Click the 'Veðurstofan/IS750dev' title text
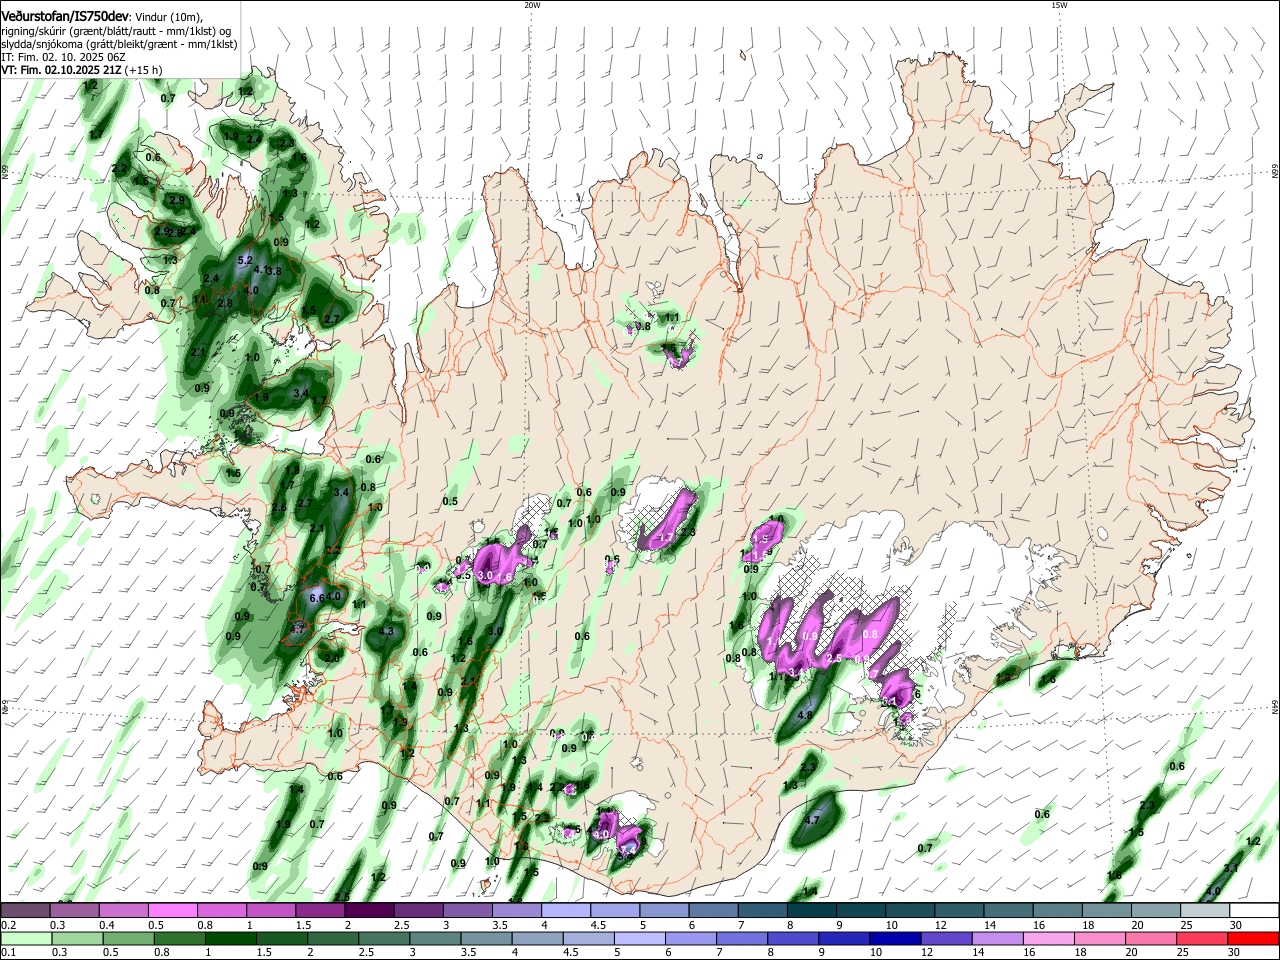This screenshot has height=960, width=1280. tap(65, 16)
